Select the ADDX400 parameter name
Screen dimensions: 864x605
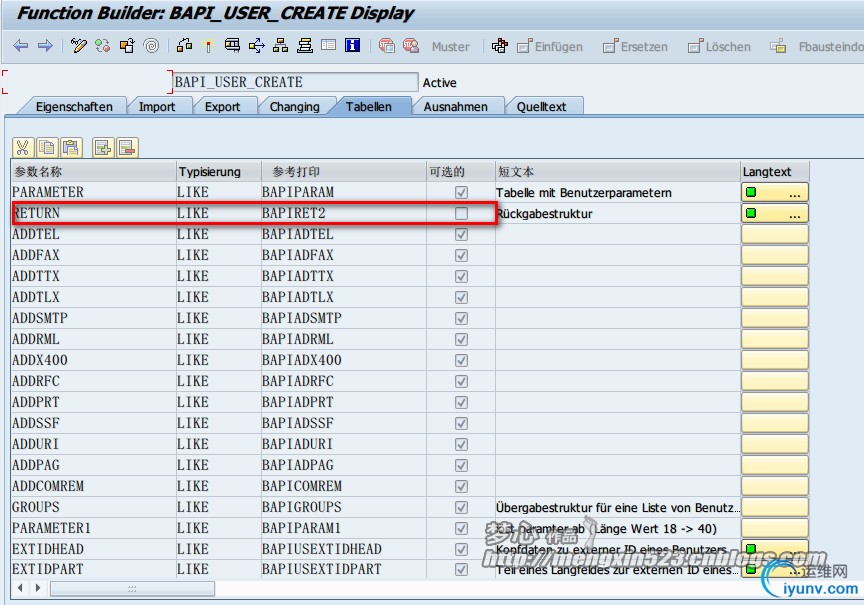(94, 360)
